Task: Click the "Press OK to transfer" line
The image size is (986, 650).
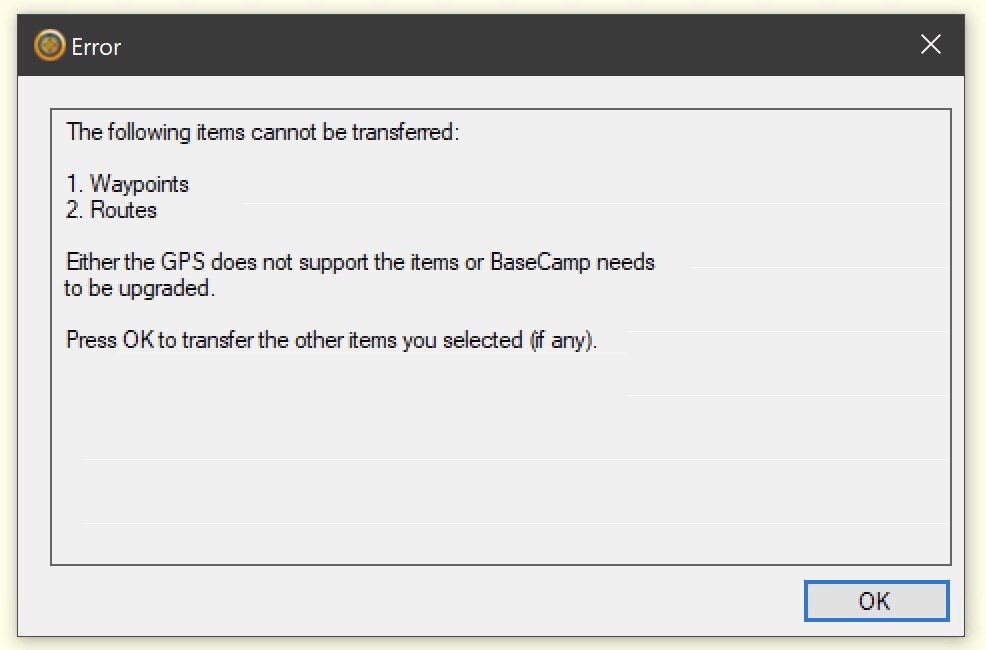Action: tap(330, 340)
